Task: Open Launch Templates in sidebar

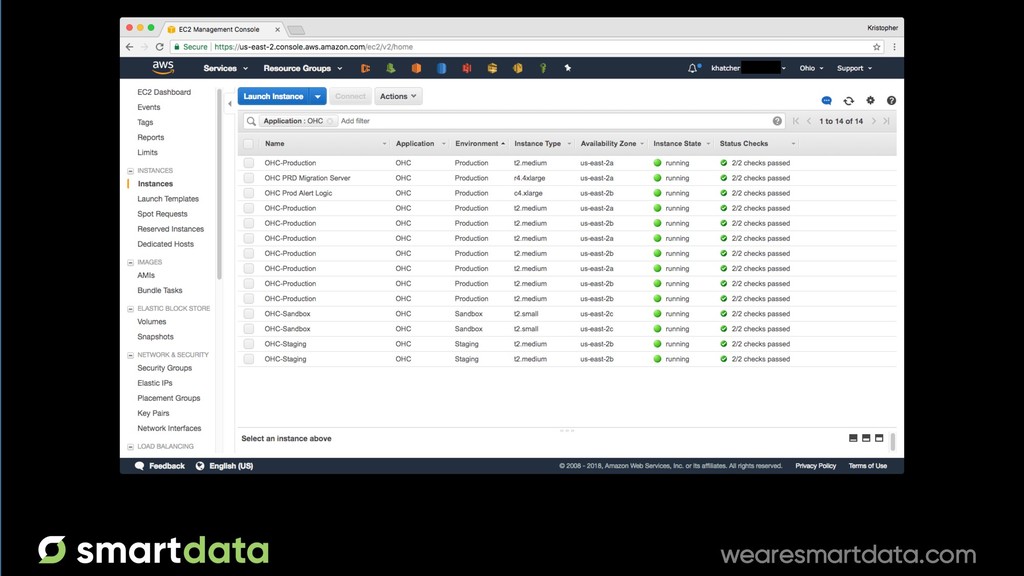Action: coord(168,199)
